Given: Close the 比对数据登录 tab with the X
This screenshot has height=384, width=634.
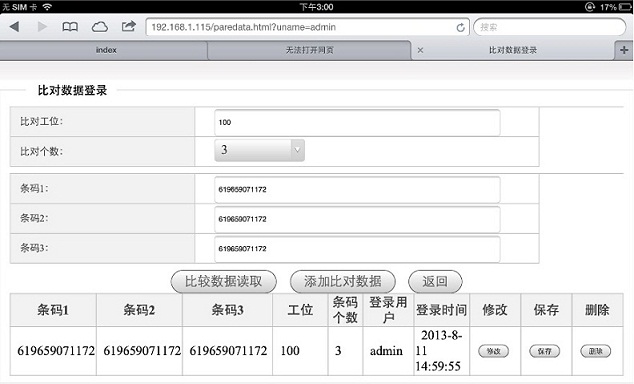Looking at the screenshot, I should pyautogui.click(x=421, y=50).
